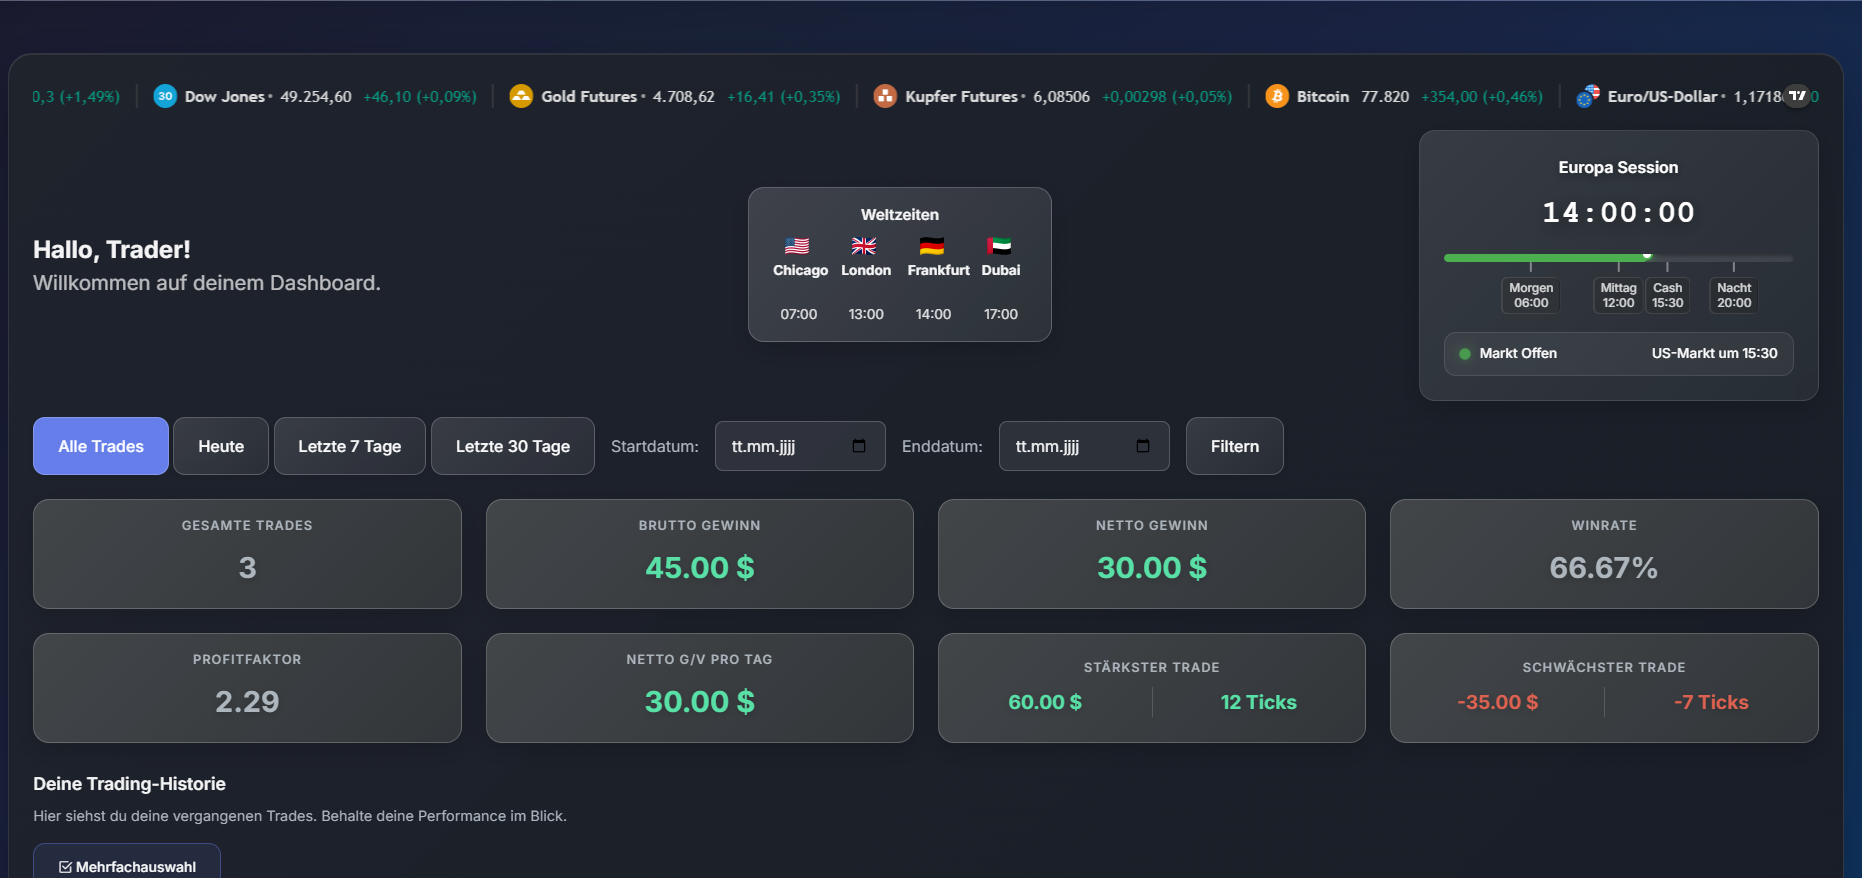Click the Weltzeiten heading

tap(900, 214)
